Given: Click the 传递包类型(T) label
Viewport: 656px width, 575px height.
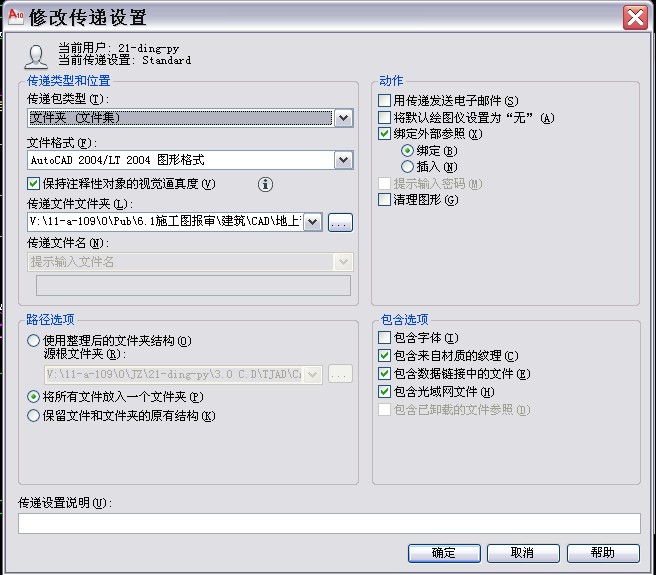Looking at the screenshot, I should [x=68, y=99].
